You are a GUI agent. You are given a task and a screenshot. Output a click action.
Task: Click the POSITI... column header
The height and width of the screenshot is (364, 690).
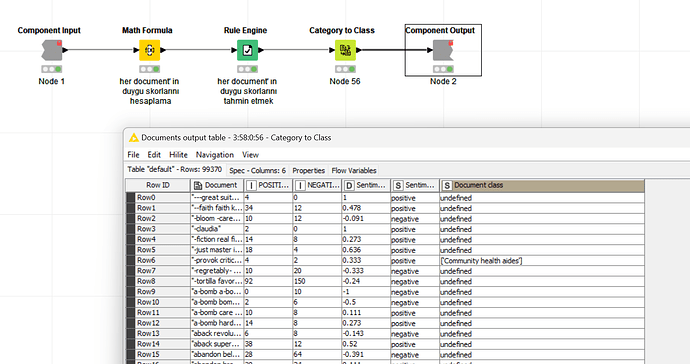coord(268,185)
